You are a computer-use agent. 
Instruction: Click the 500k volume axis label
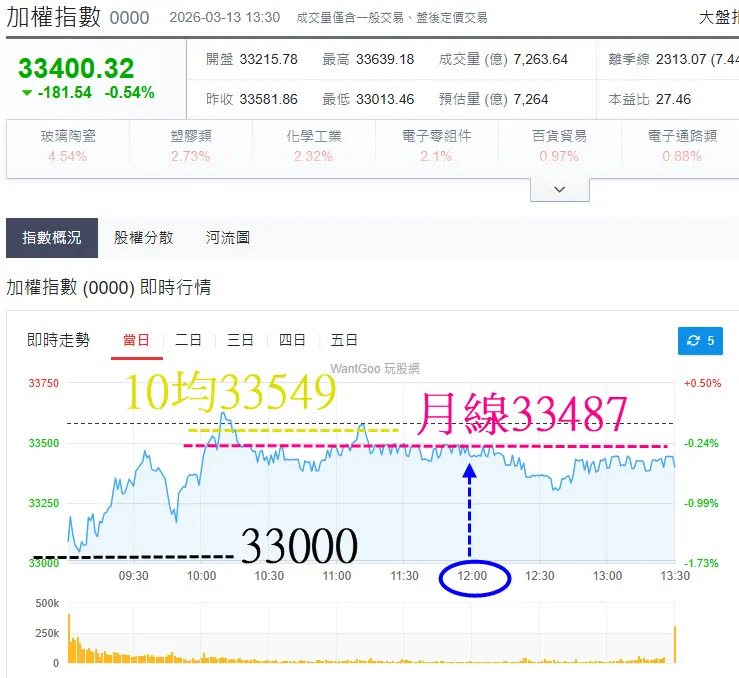click(47, 603)
